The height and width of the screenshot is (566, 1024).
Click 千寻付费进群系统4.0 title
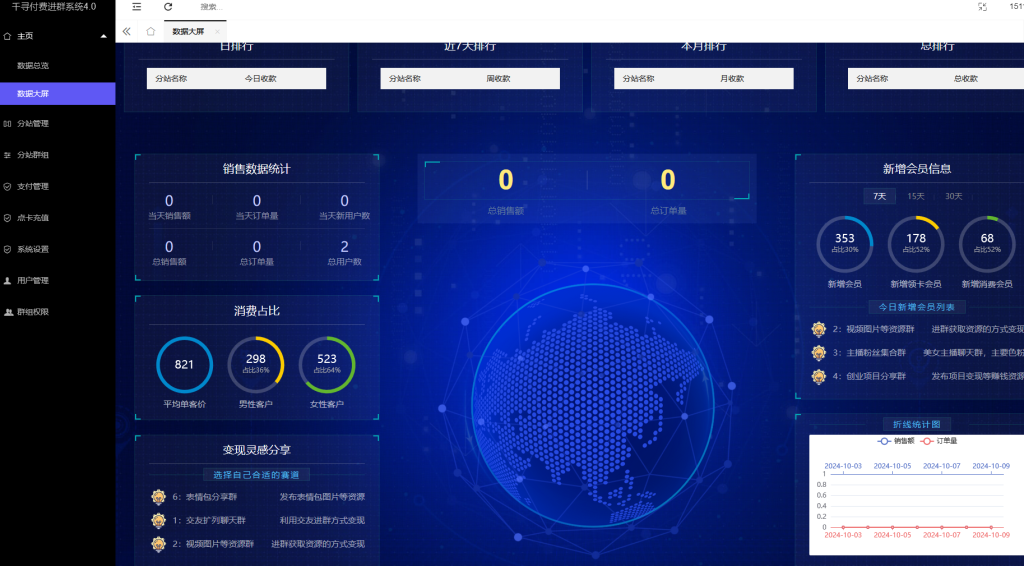point(54,7)
